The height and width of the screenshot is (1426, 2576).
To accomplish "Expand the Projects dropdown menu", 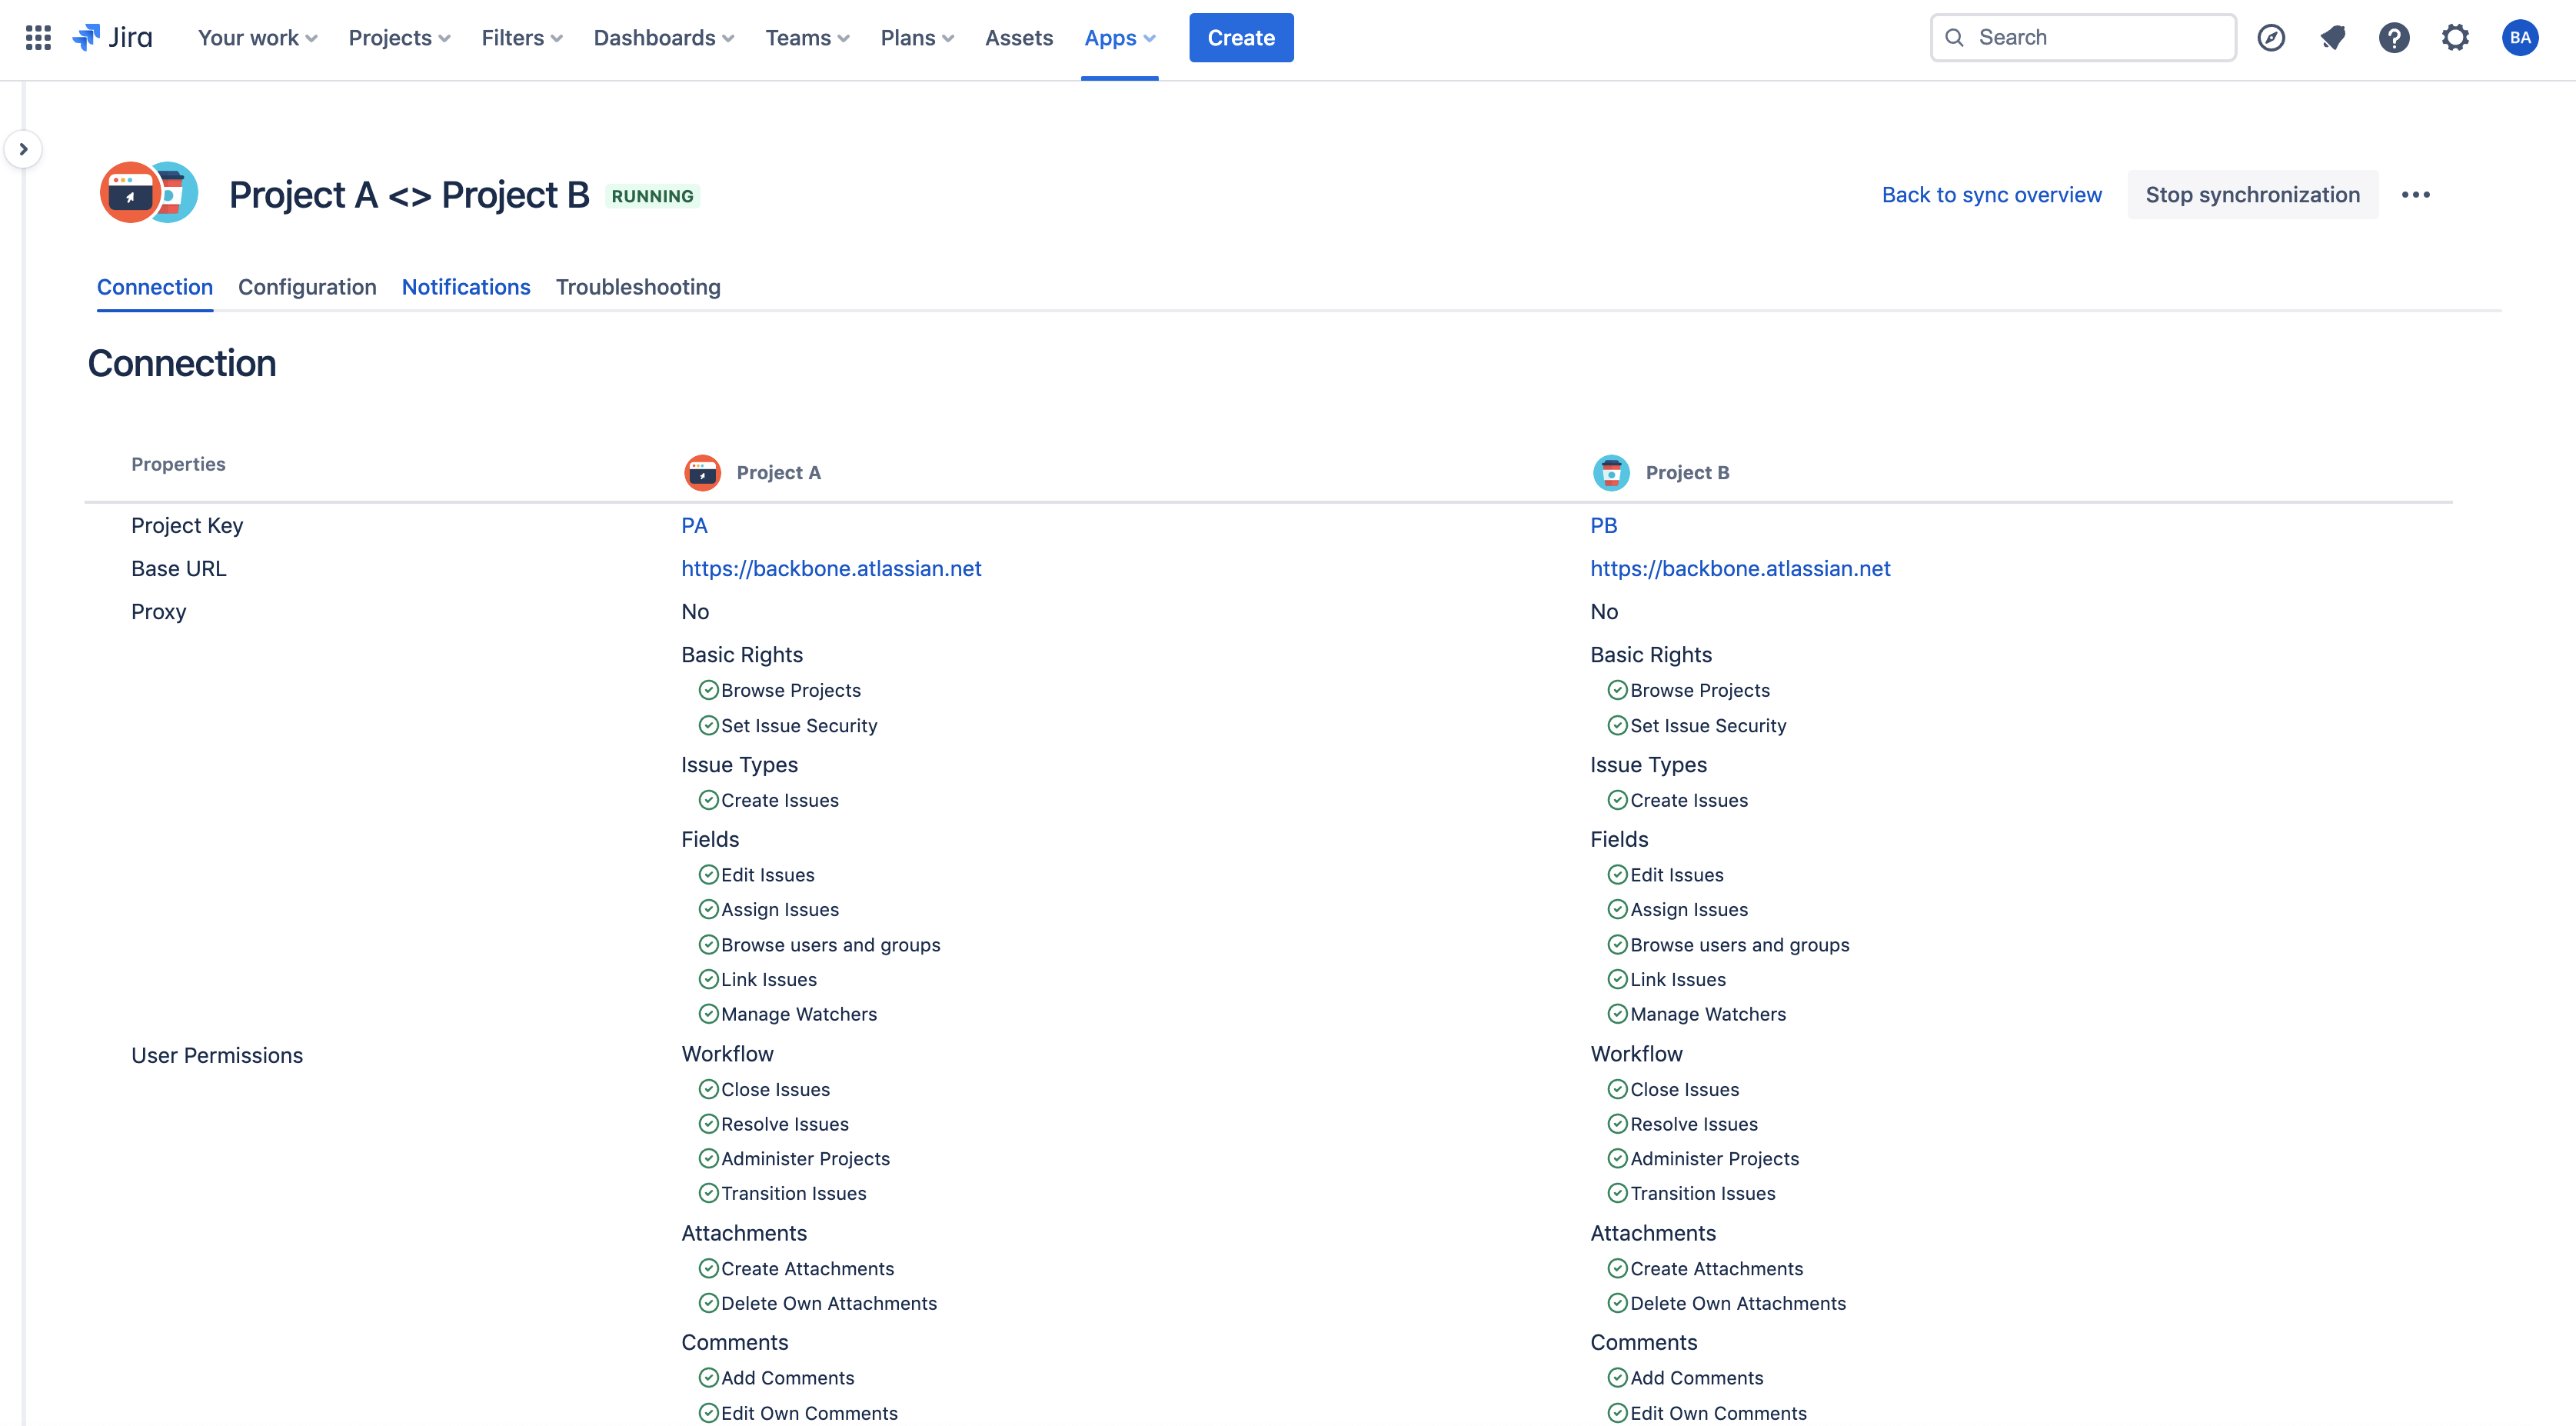I will [399, 38].
